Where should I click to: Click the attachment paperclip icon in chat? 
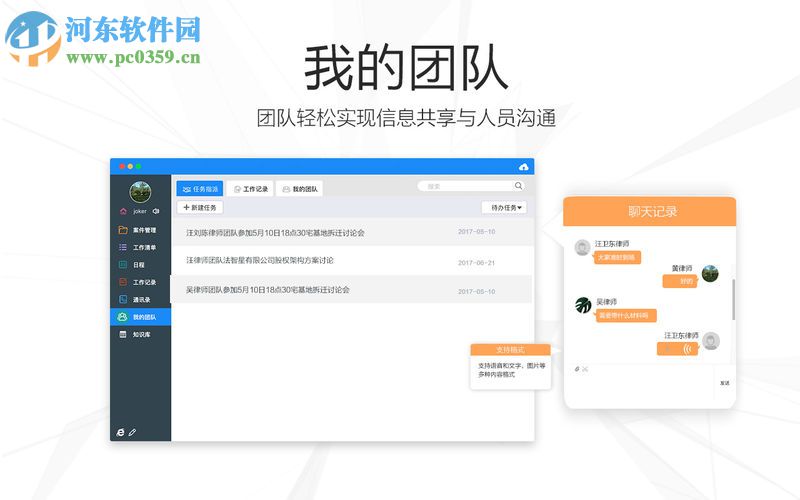point(577,369)
